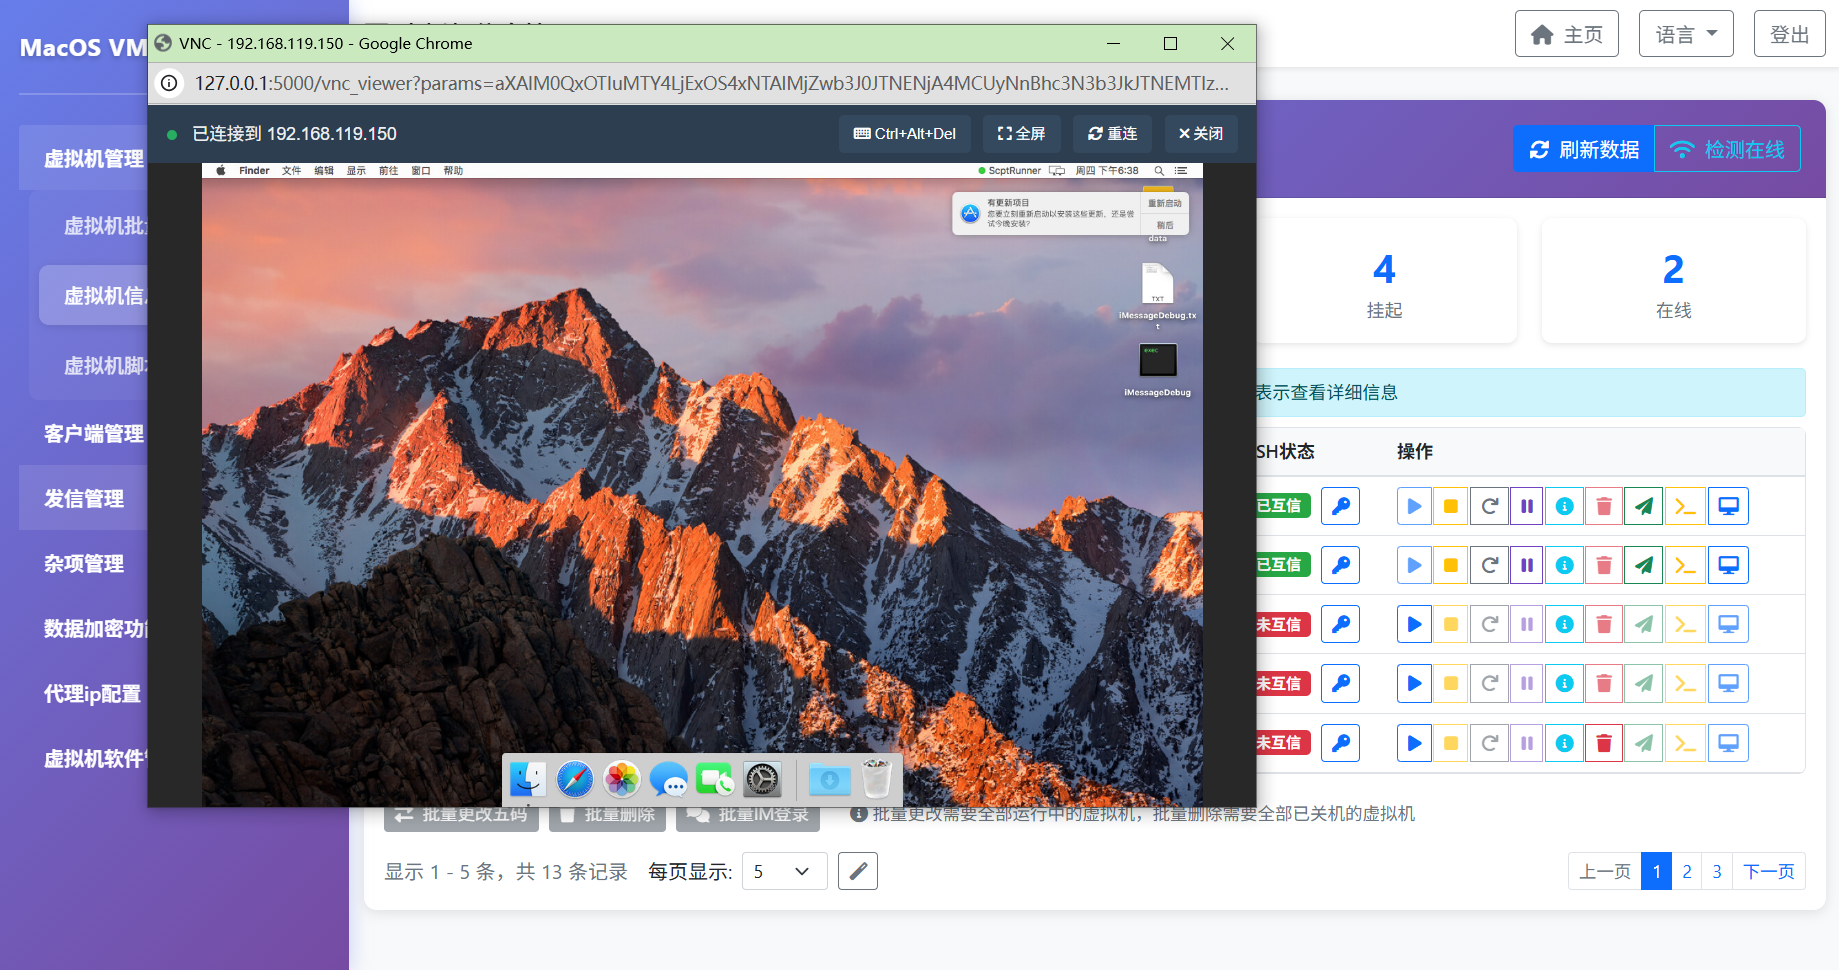Screen dimensions: 1839x970
Task: Open the per-page count dropdown showing 5
Action: click(x=783, y=871)
